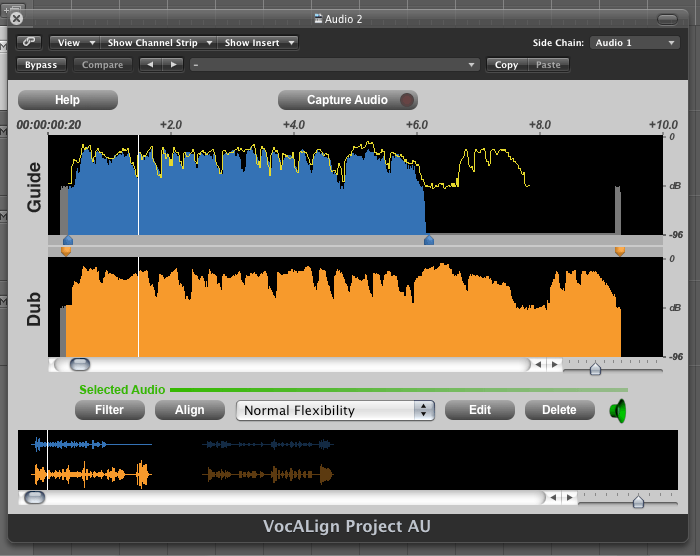
Task: Open the View menu
Action: pyautogui.click(x=76, y=43)
